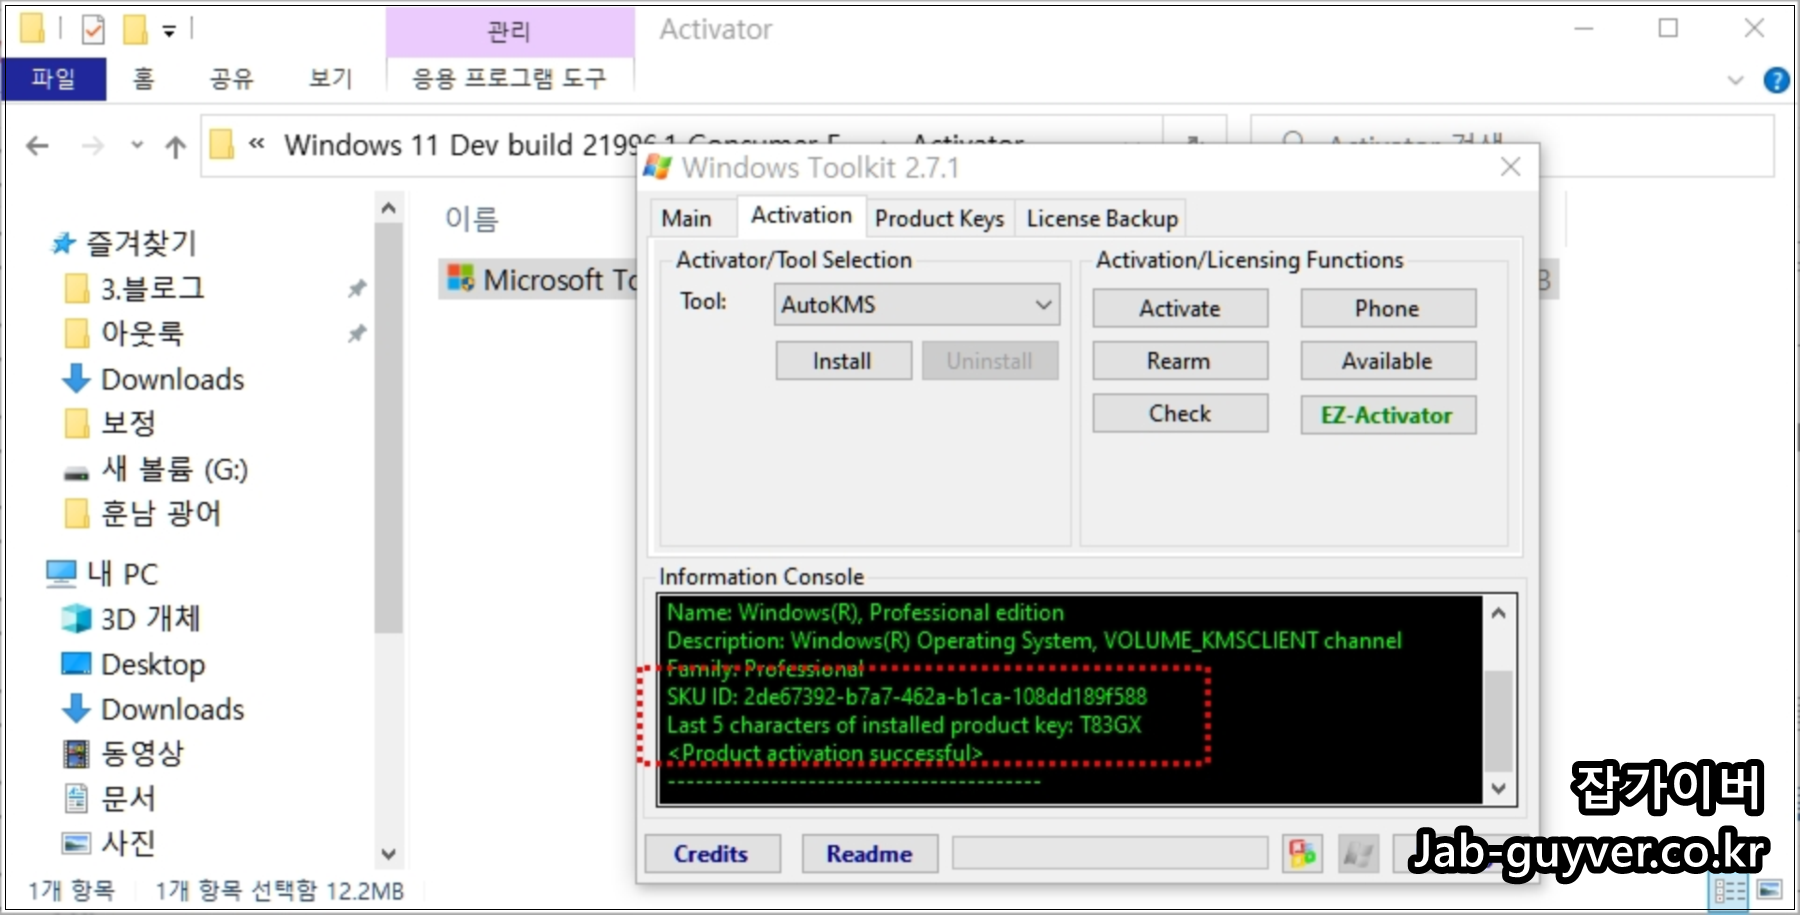Open the 3D 개체 folder
Image resolution: width=1800 pixels, height=915 pixels.
pyautogui.click(x=131, y=619)
